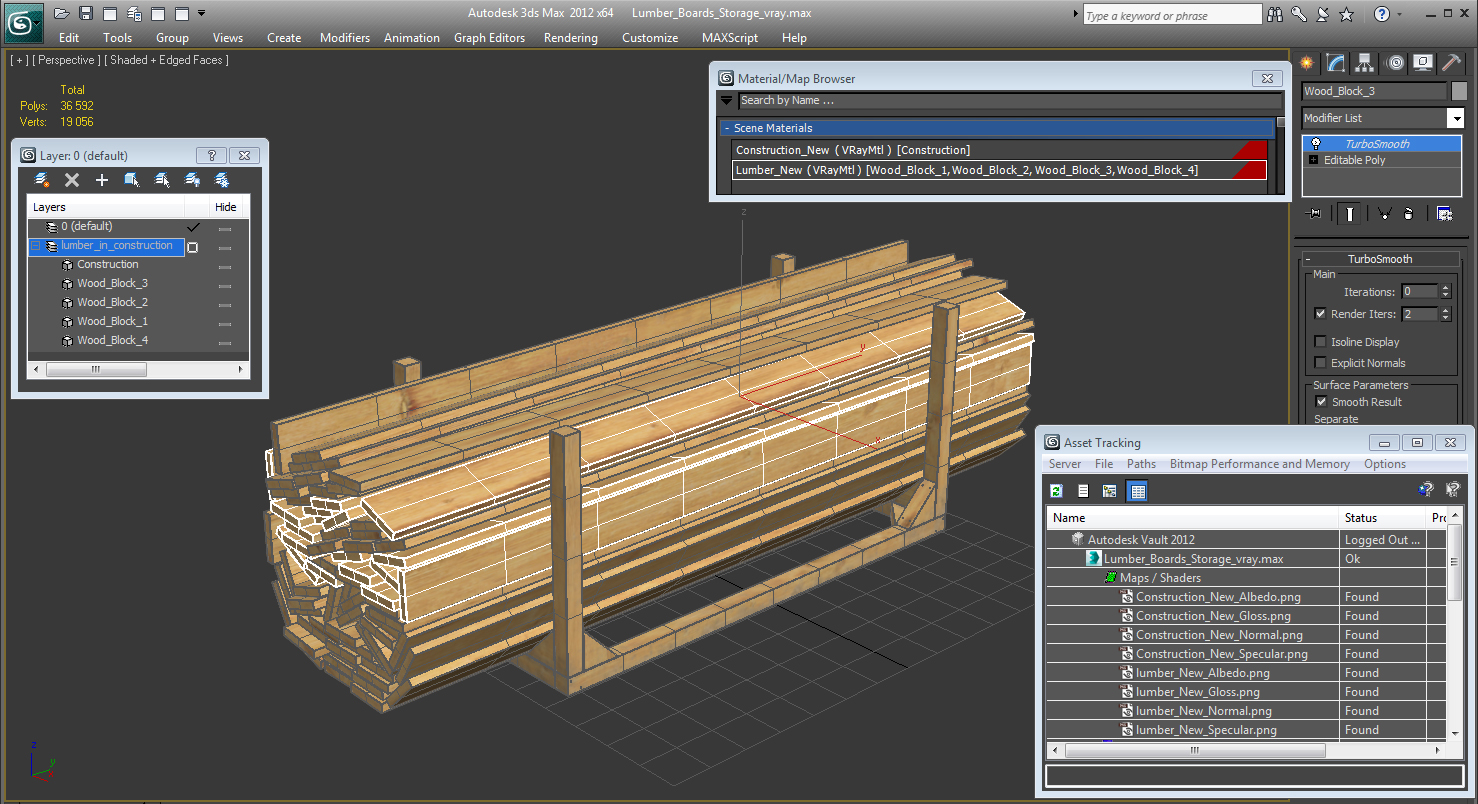Toggle Render Iters checkbox

[x=1321, y=314]
